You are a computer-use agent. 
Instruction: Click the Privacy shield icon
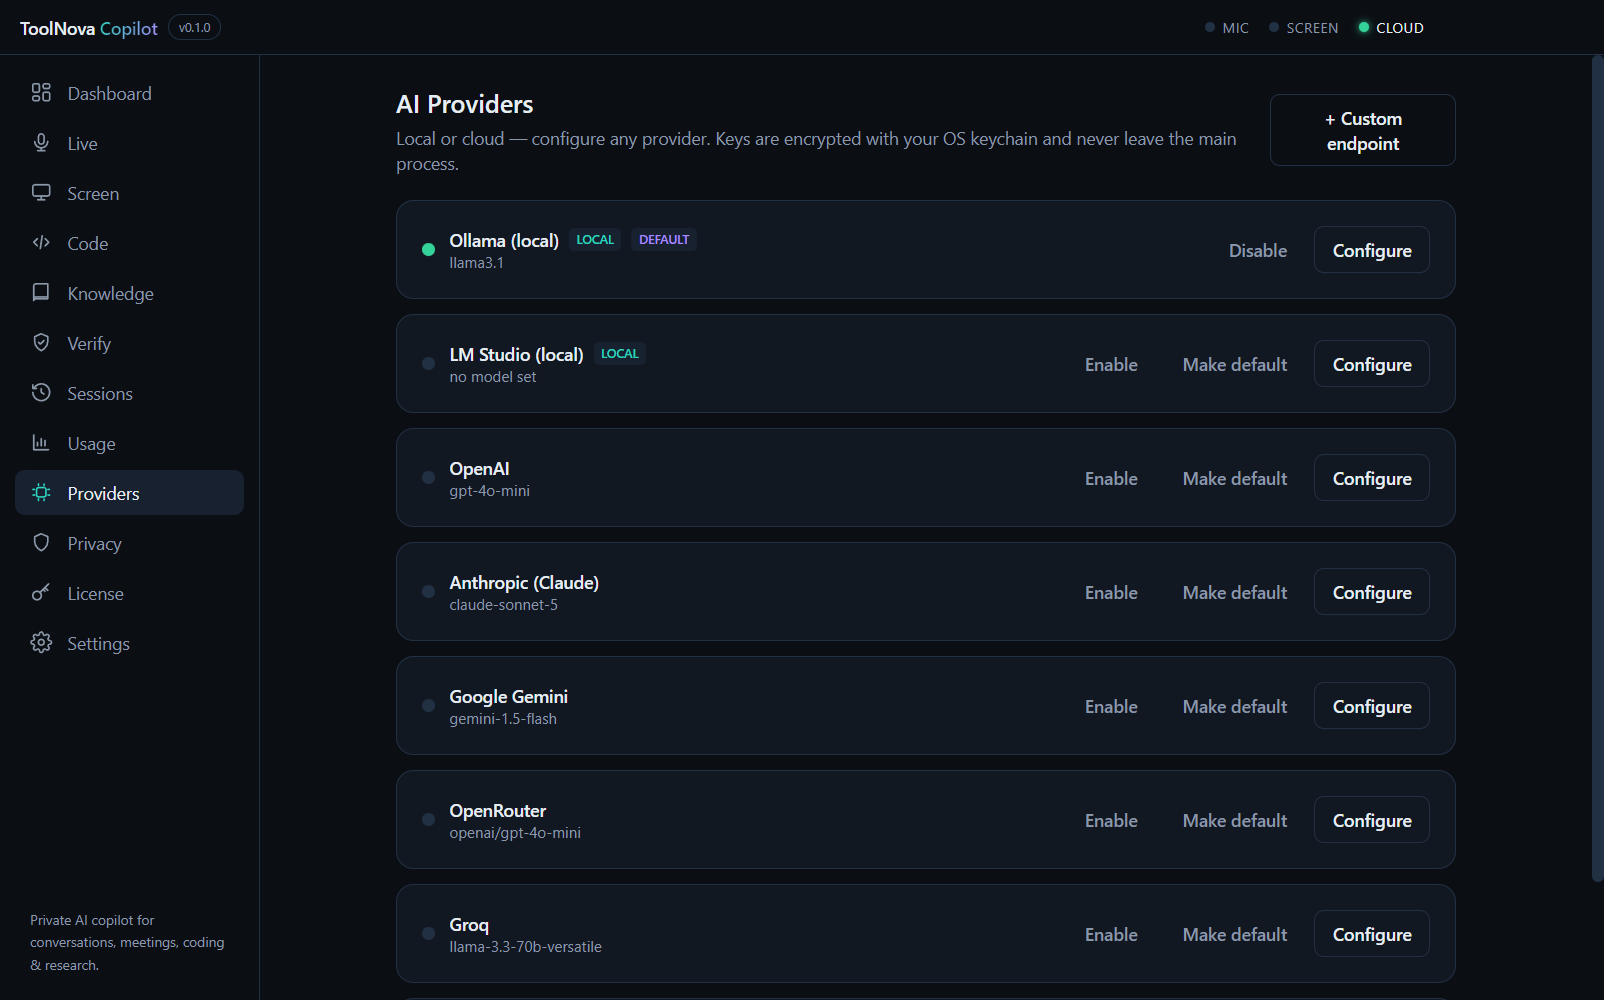click(41, 543)
